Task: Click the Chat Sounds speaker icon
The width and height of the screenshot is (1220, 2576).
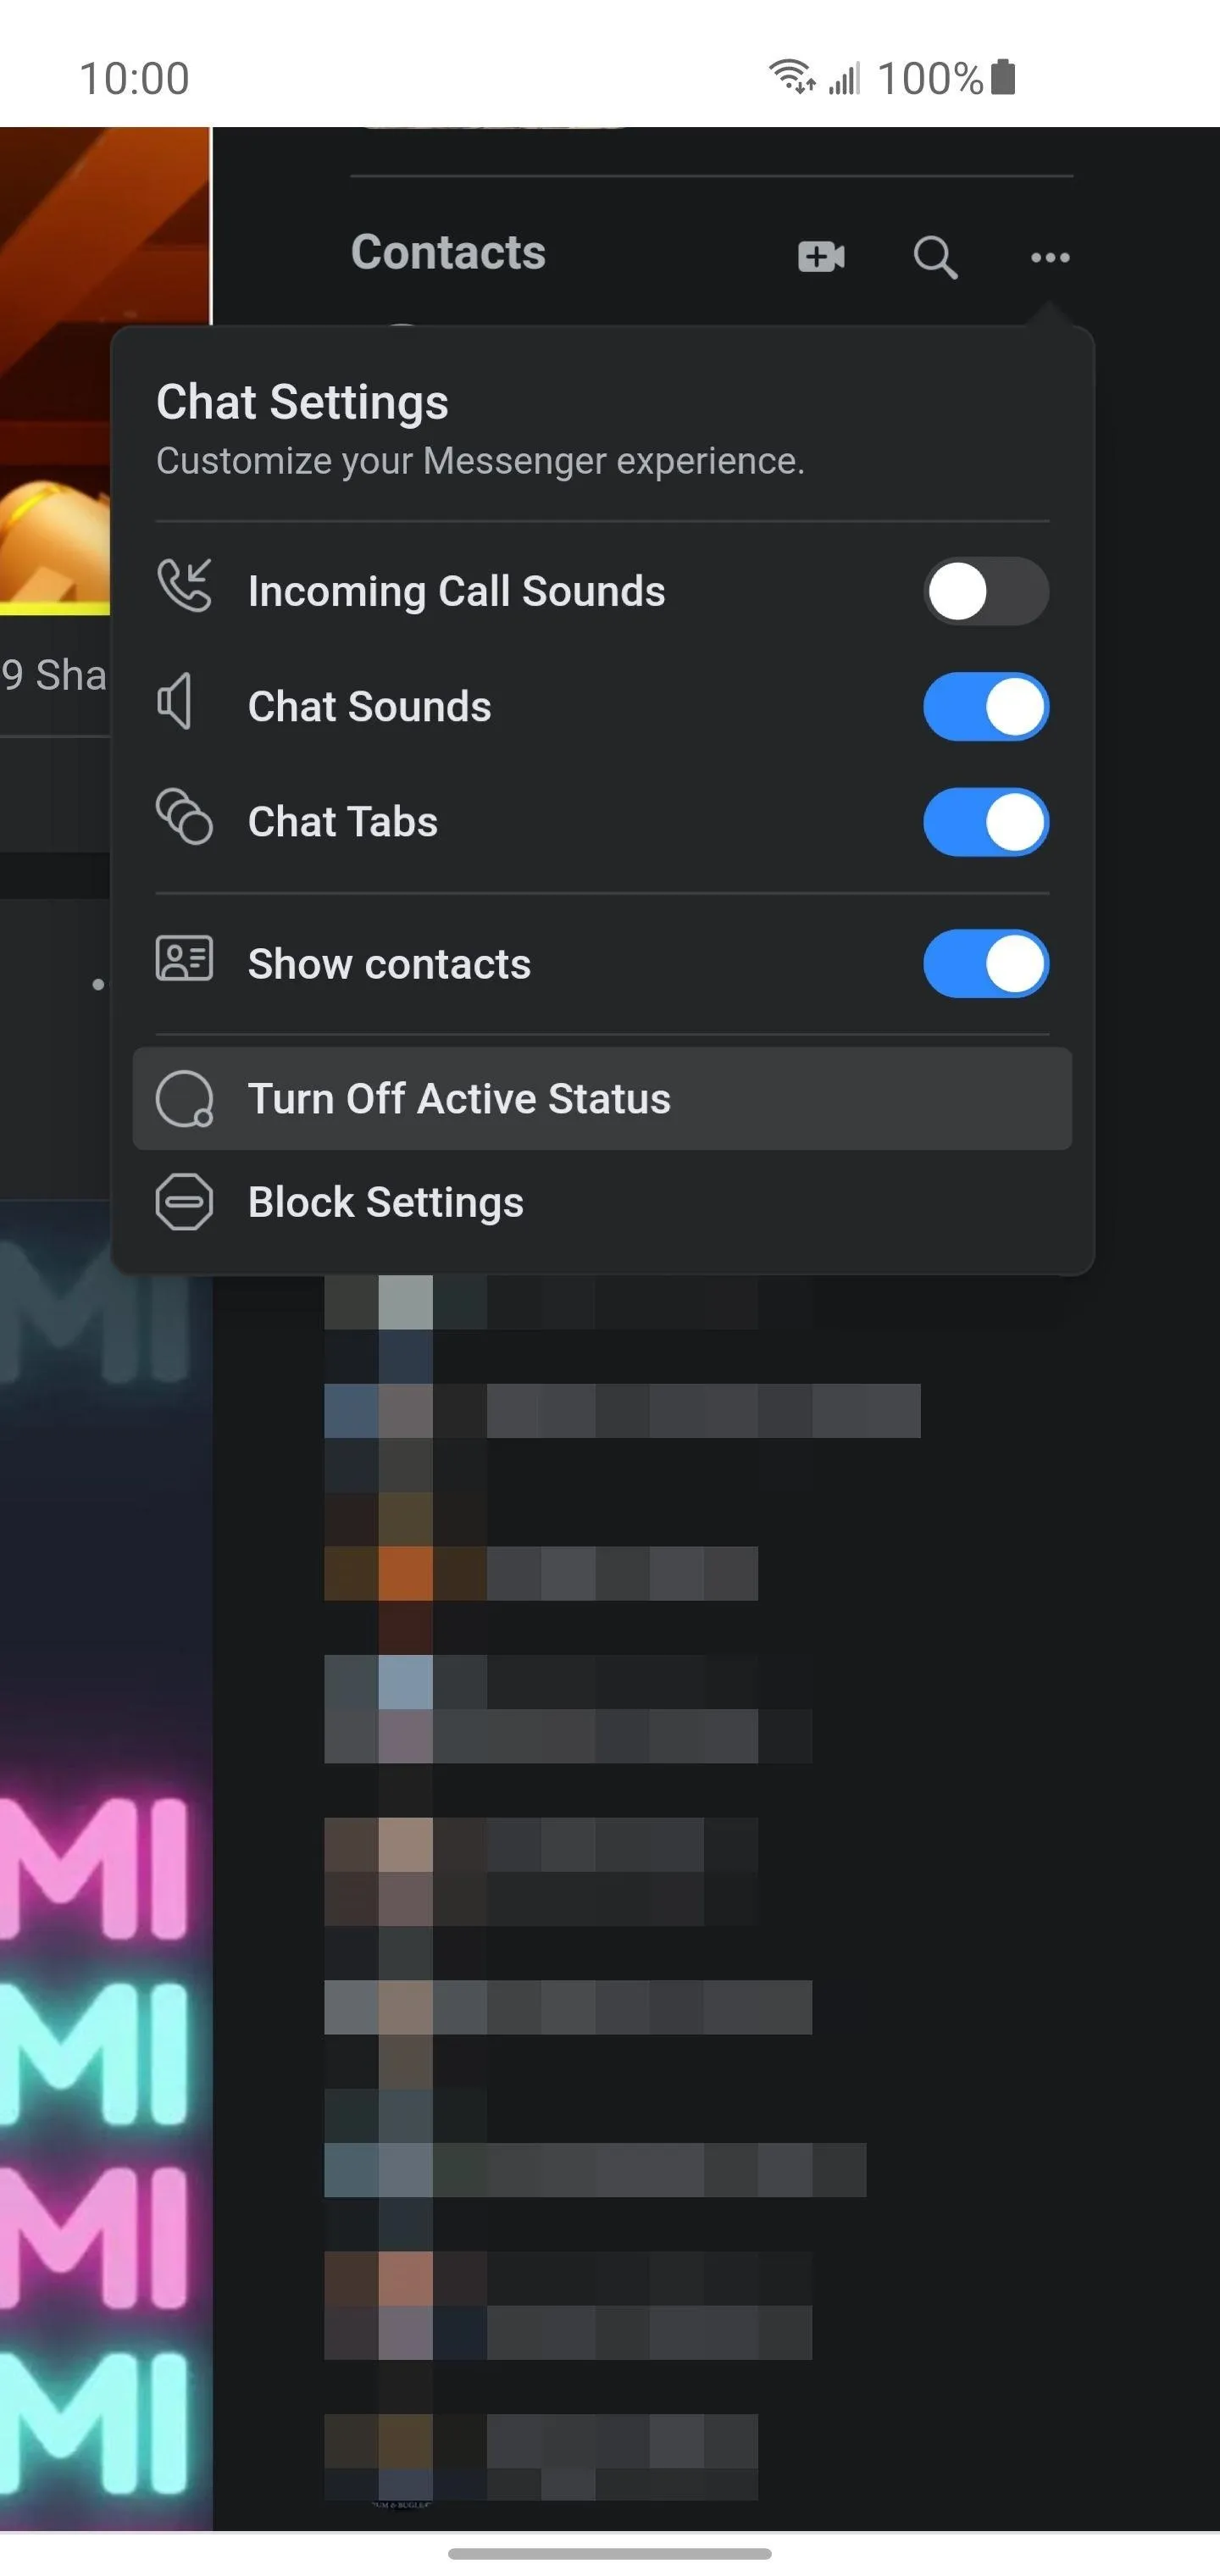Action: [175, 701]
